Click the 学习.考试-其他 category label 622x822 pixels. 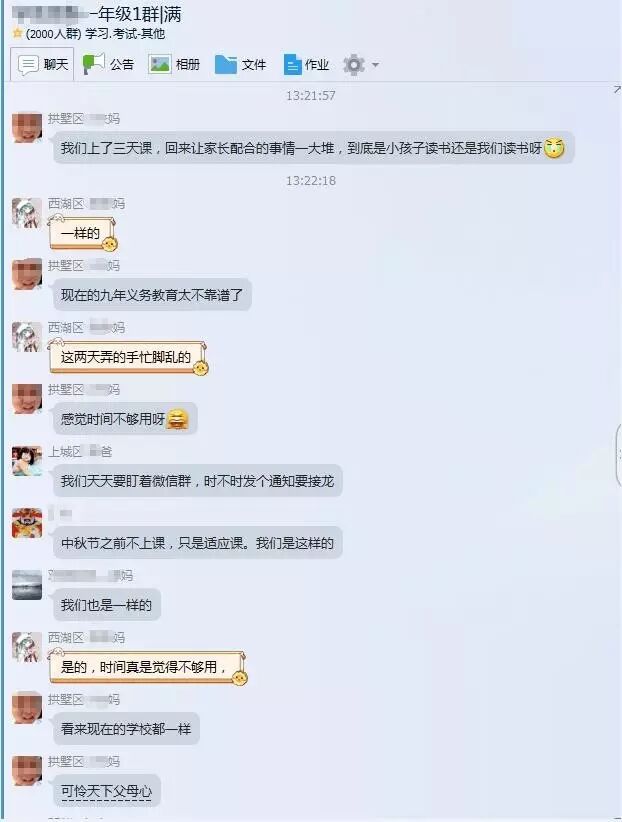(x=125, y=34)
